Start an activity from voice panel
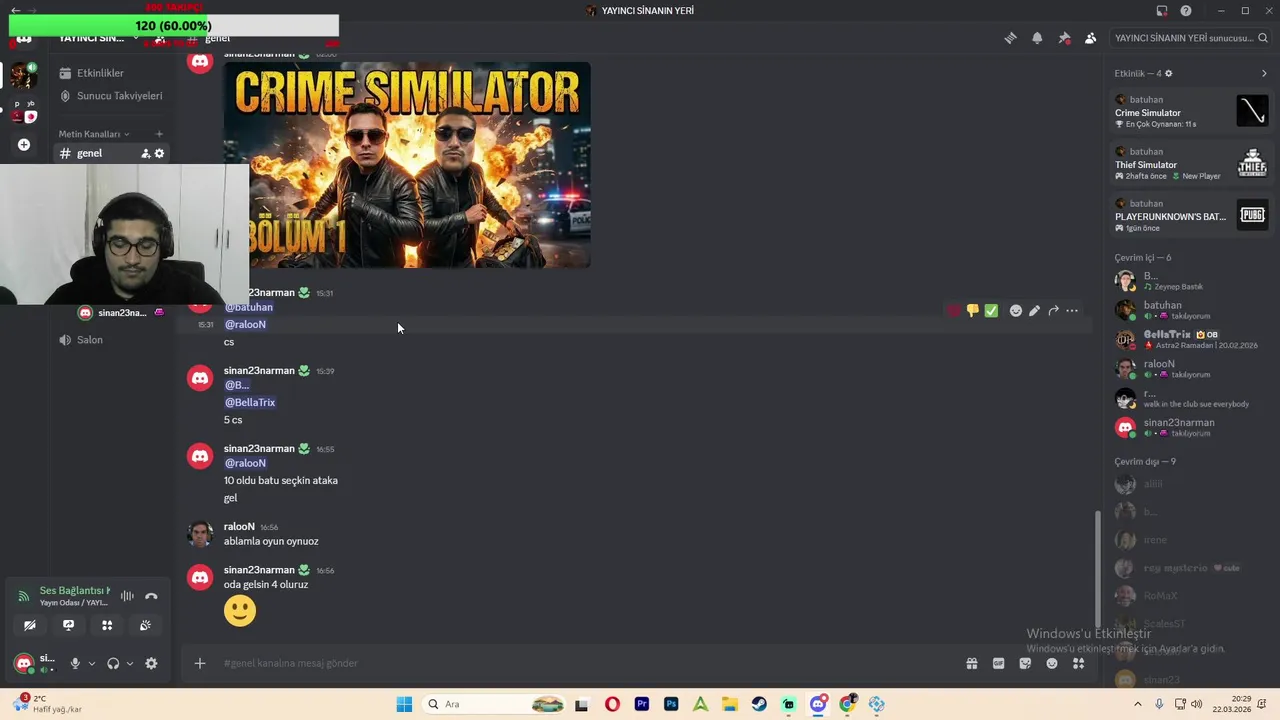This screenshot has width=1280, height=720. [107, 625]
